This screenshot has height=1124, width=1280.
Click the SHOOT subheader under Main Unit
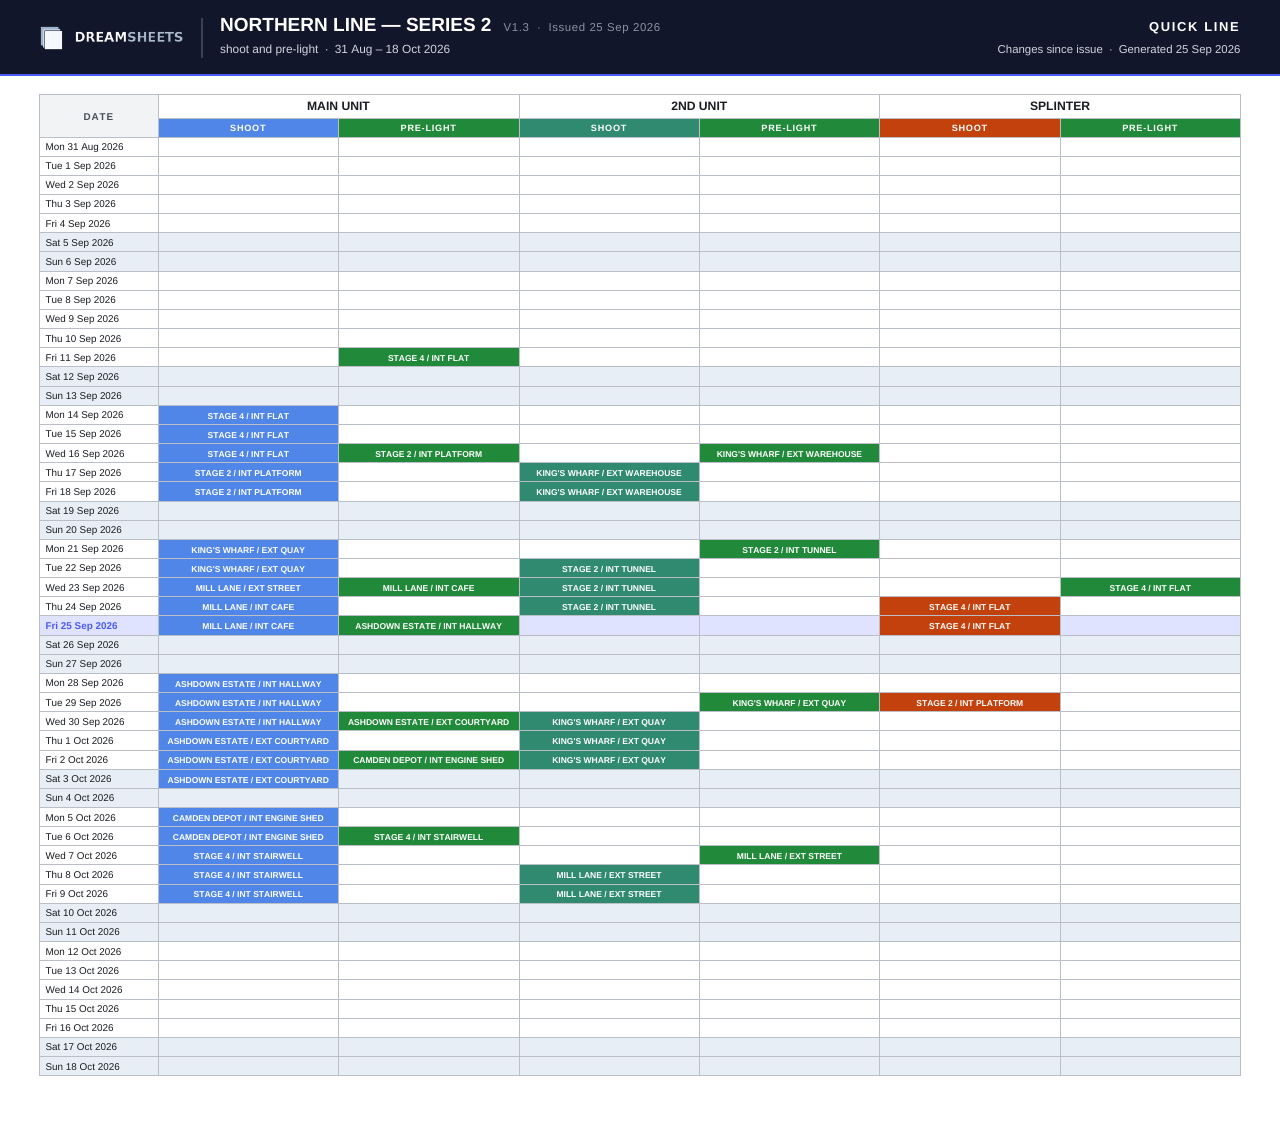pyautogui.click(x=248, y=128)
